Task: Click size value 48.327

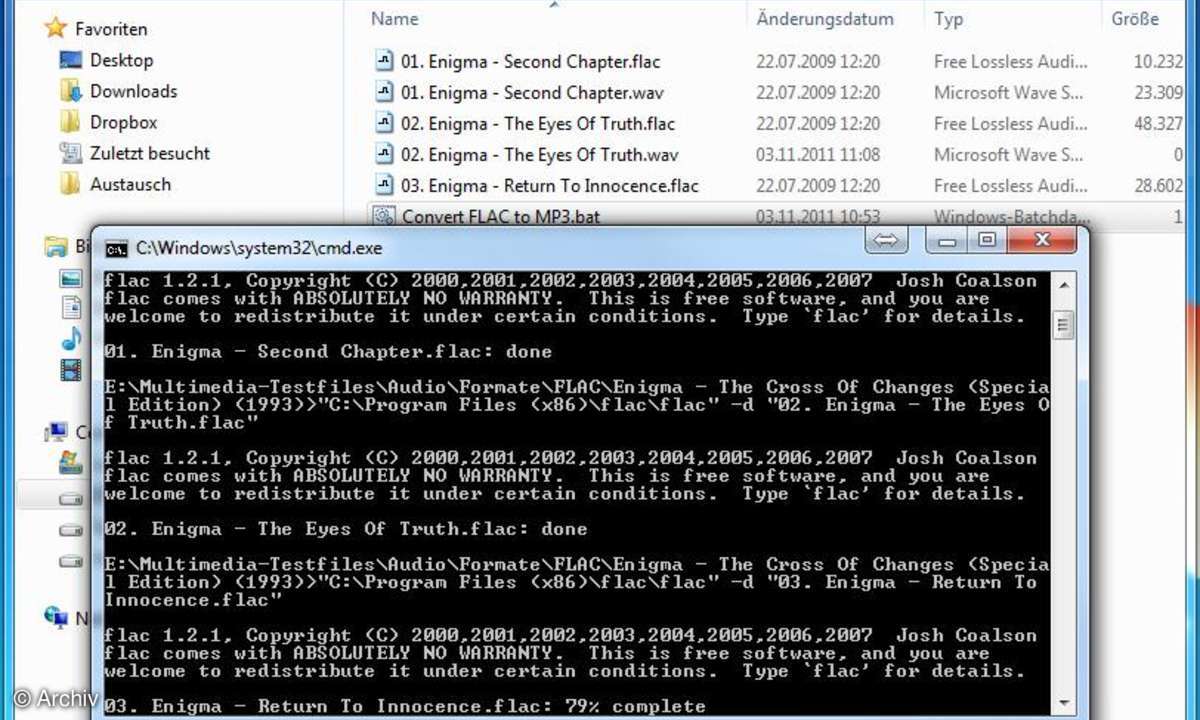Action: (1158, 123)
